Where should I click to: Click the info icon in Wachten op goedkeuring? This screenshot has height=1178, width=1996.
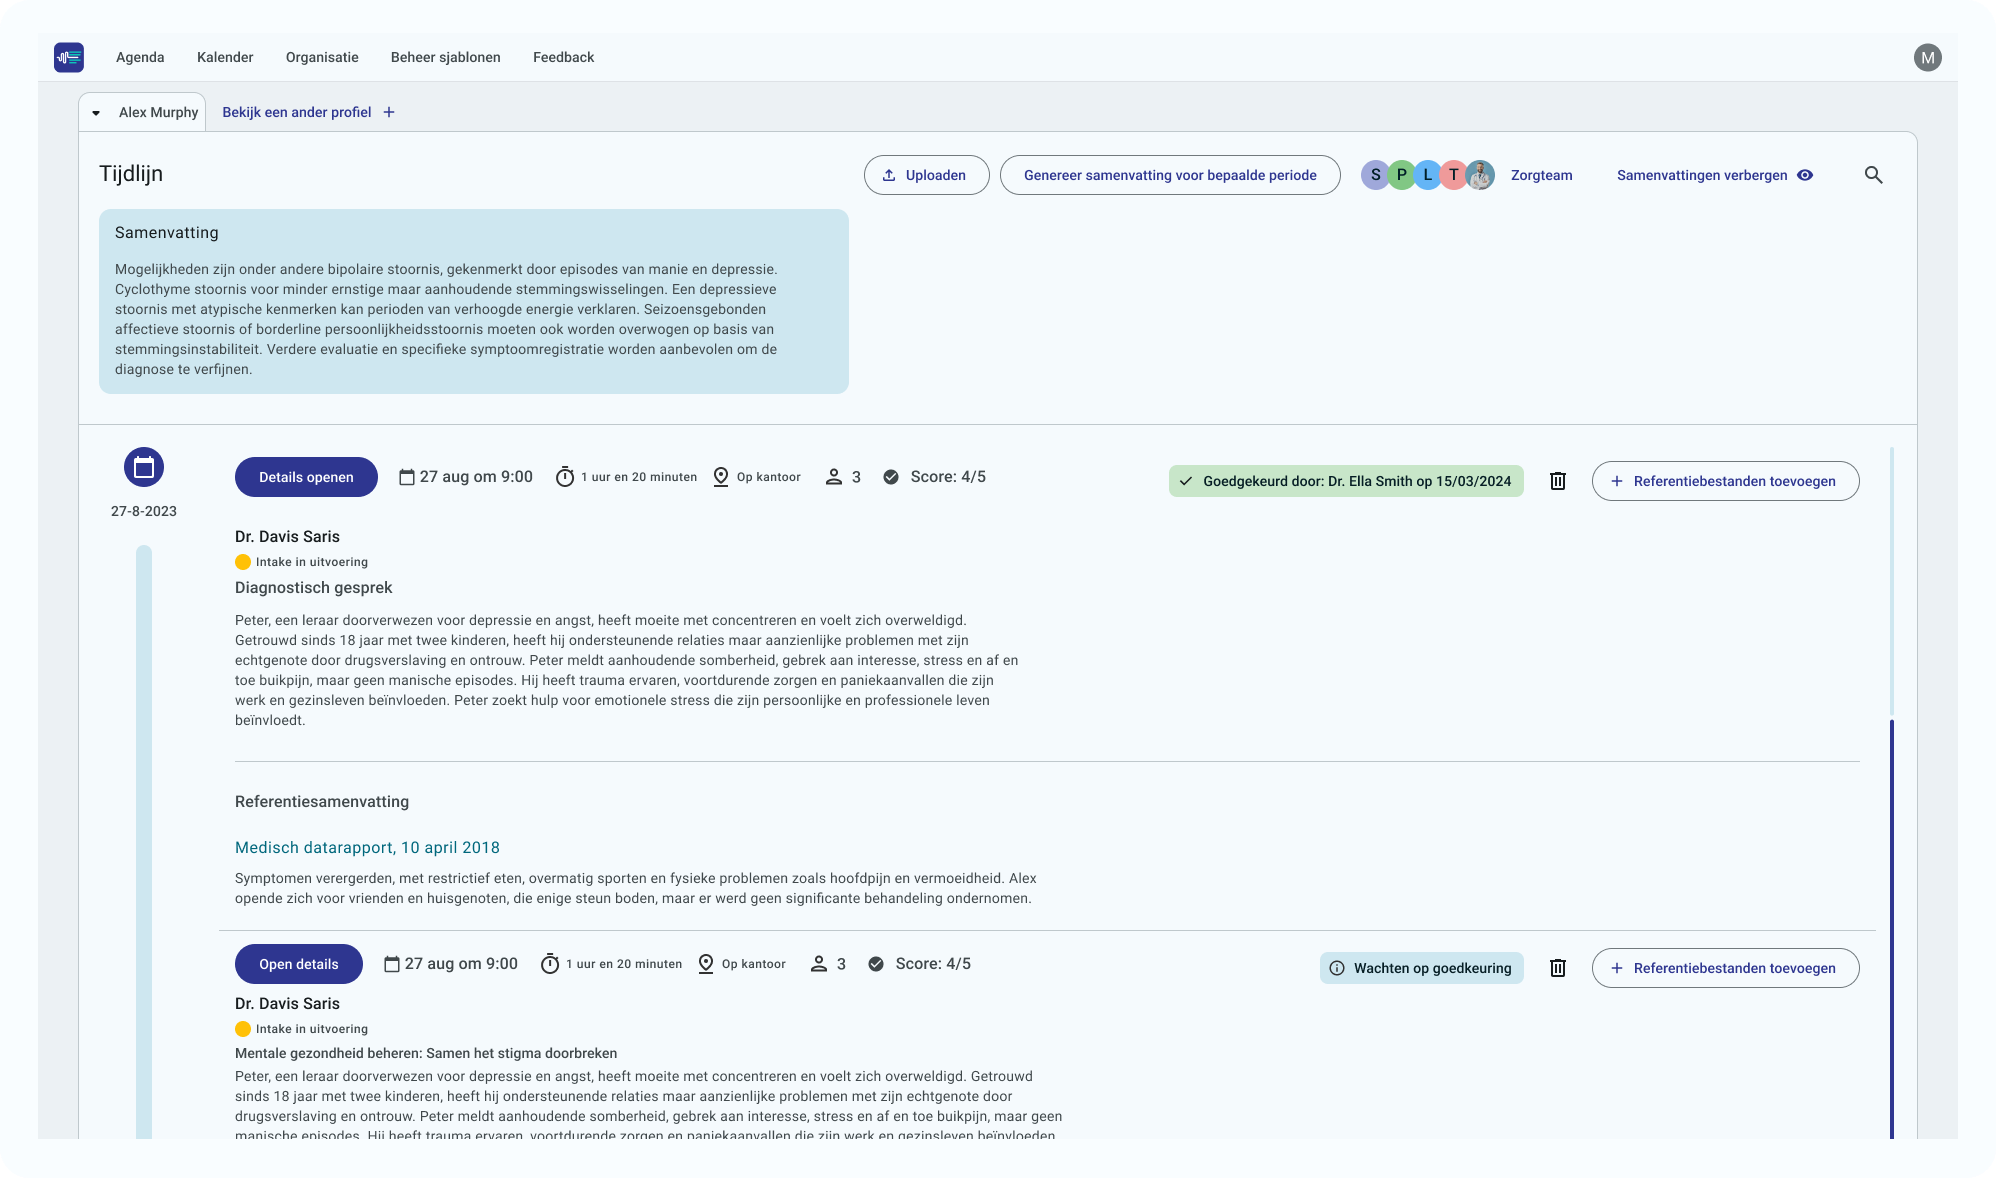coord(1336,968)
